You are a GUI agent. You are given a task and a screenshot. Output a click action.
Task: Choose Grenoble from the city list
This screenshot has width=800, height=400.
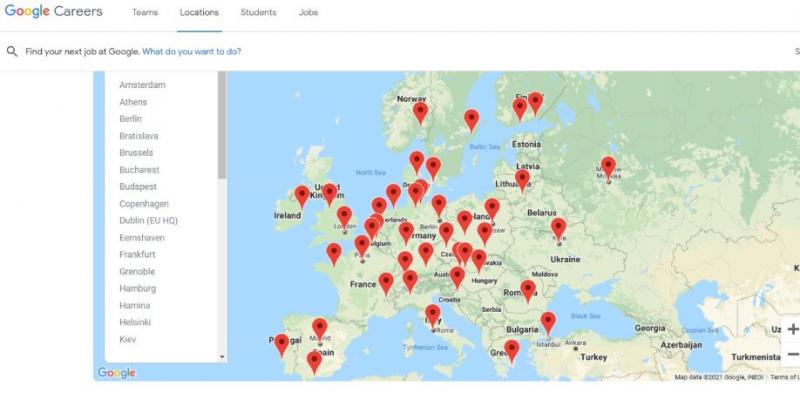click(137, 271)
